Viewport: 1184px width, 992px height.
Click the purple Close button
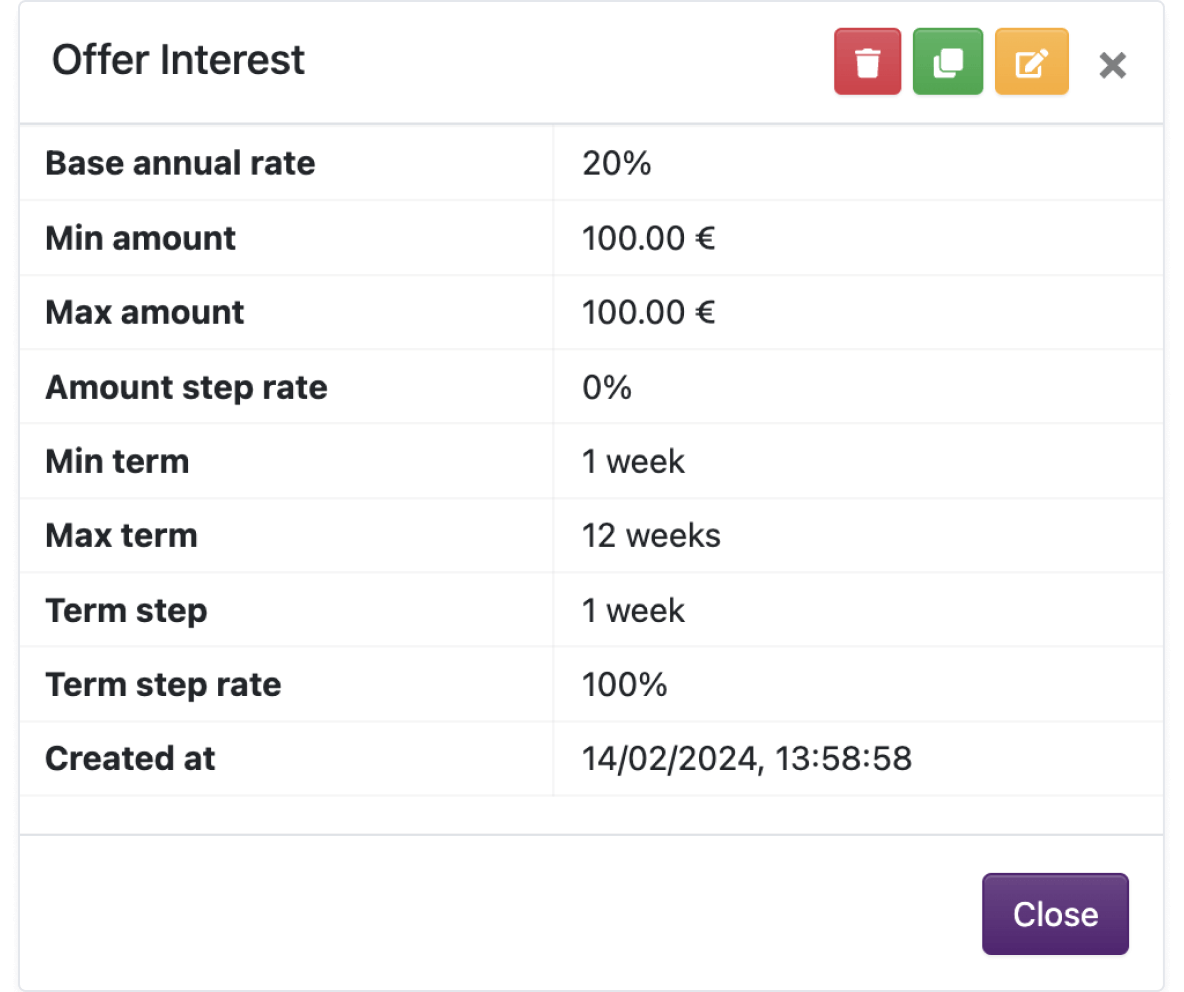pyautogui.click(x=1055, y=913)
